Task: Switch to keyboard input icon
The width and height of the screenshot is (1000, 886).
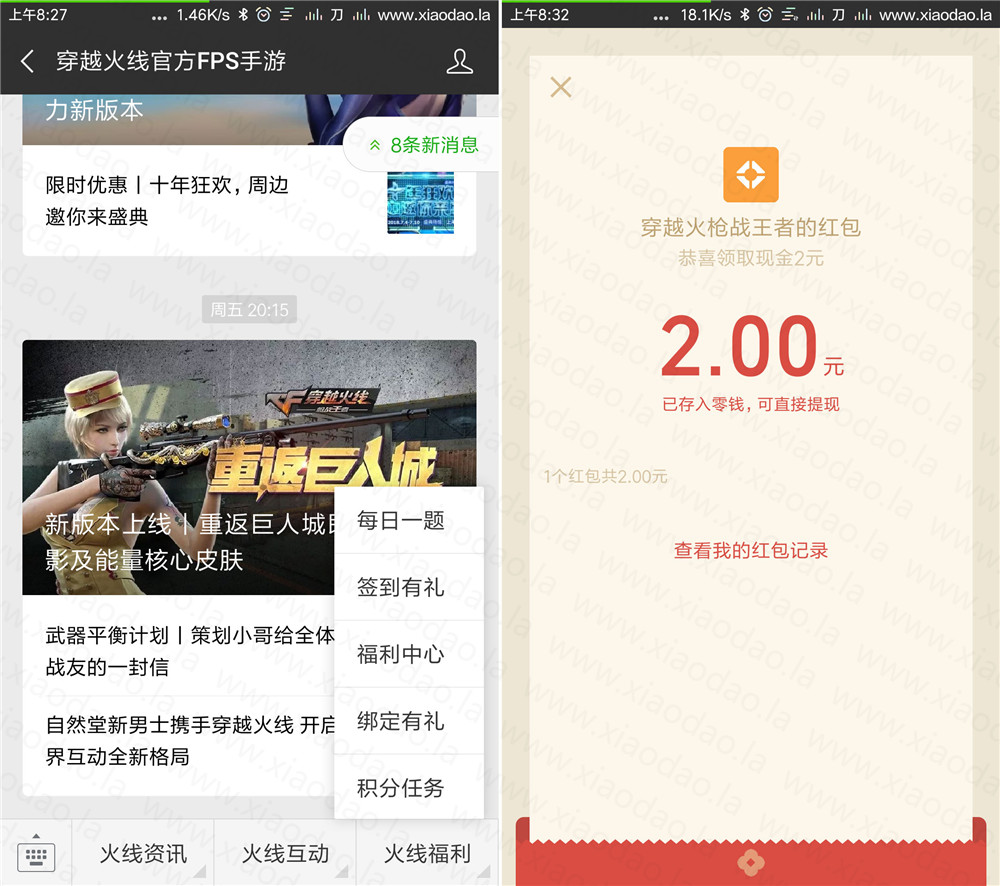Action: [36, 853]
